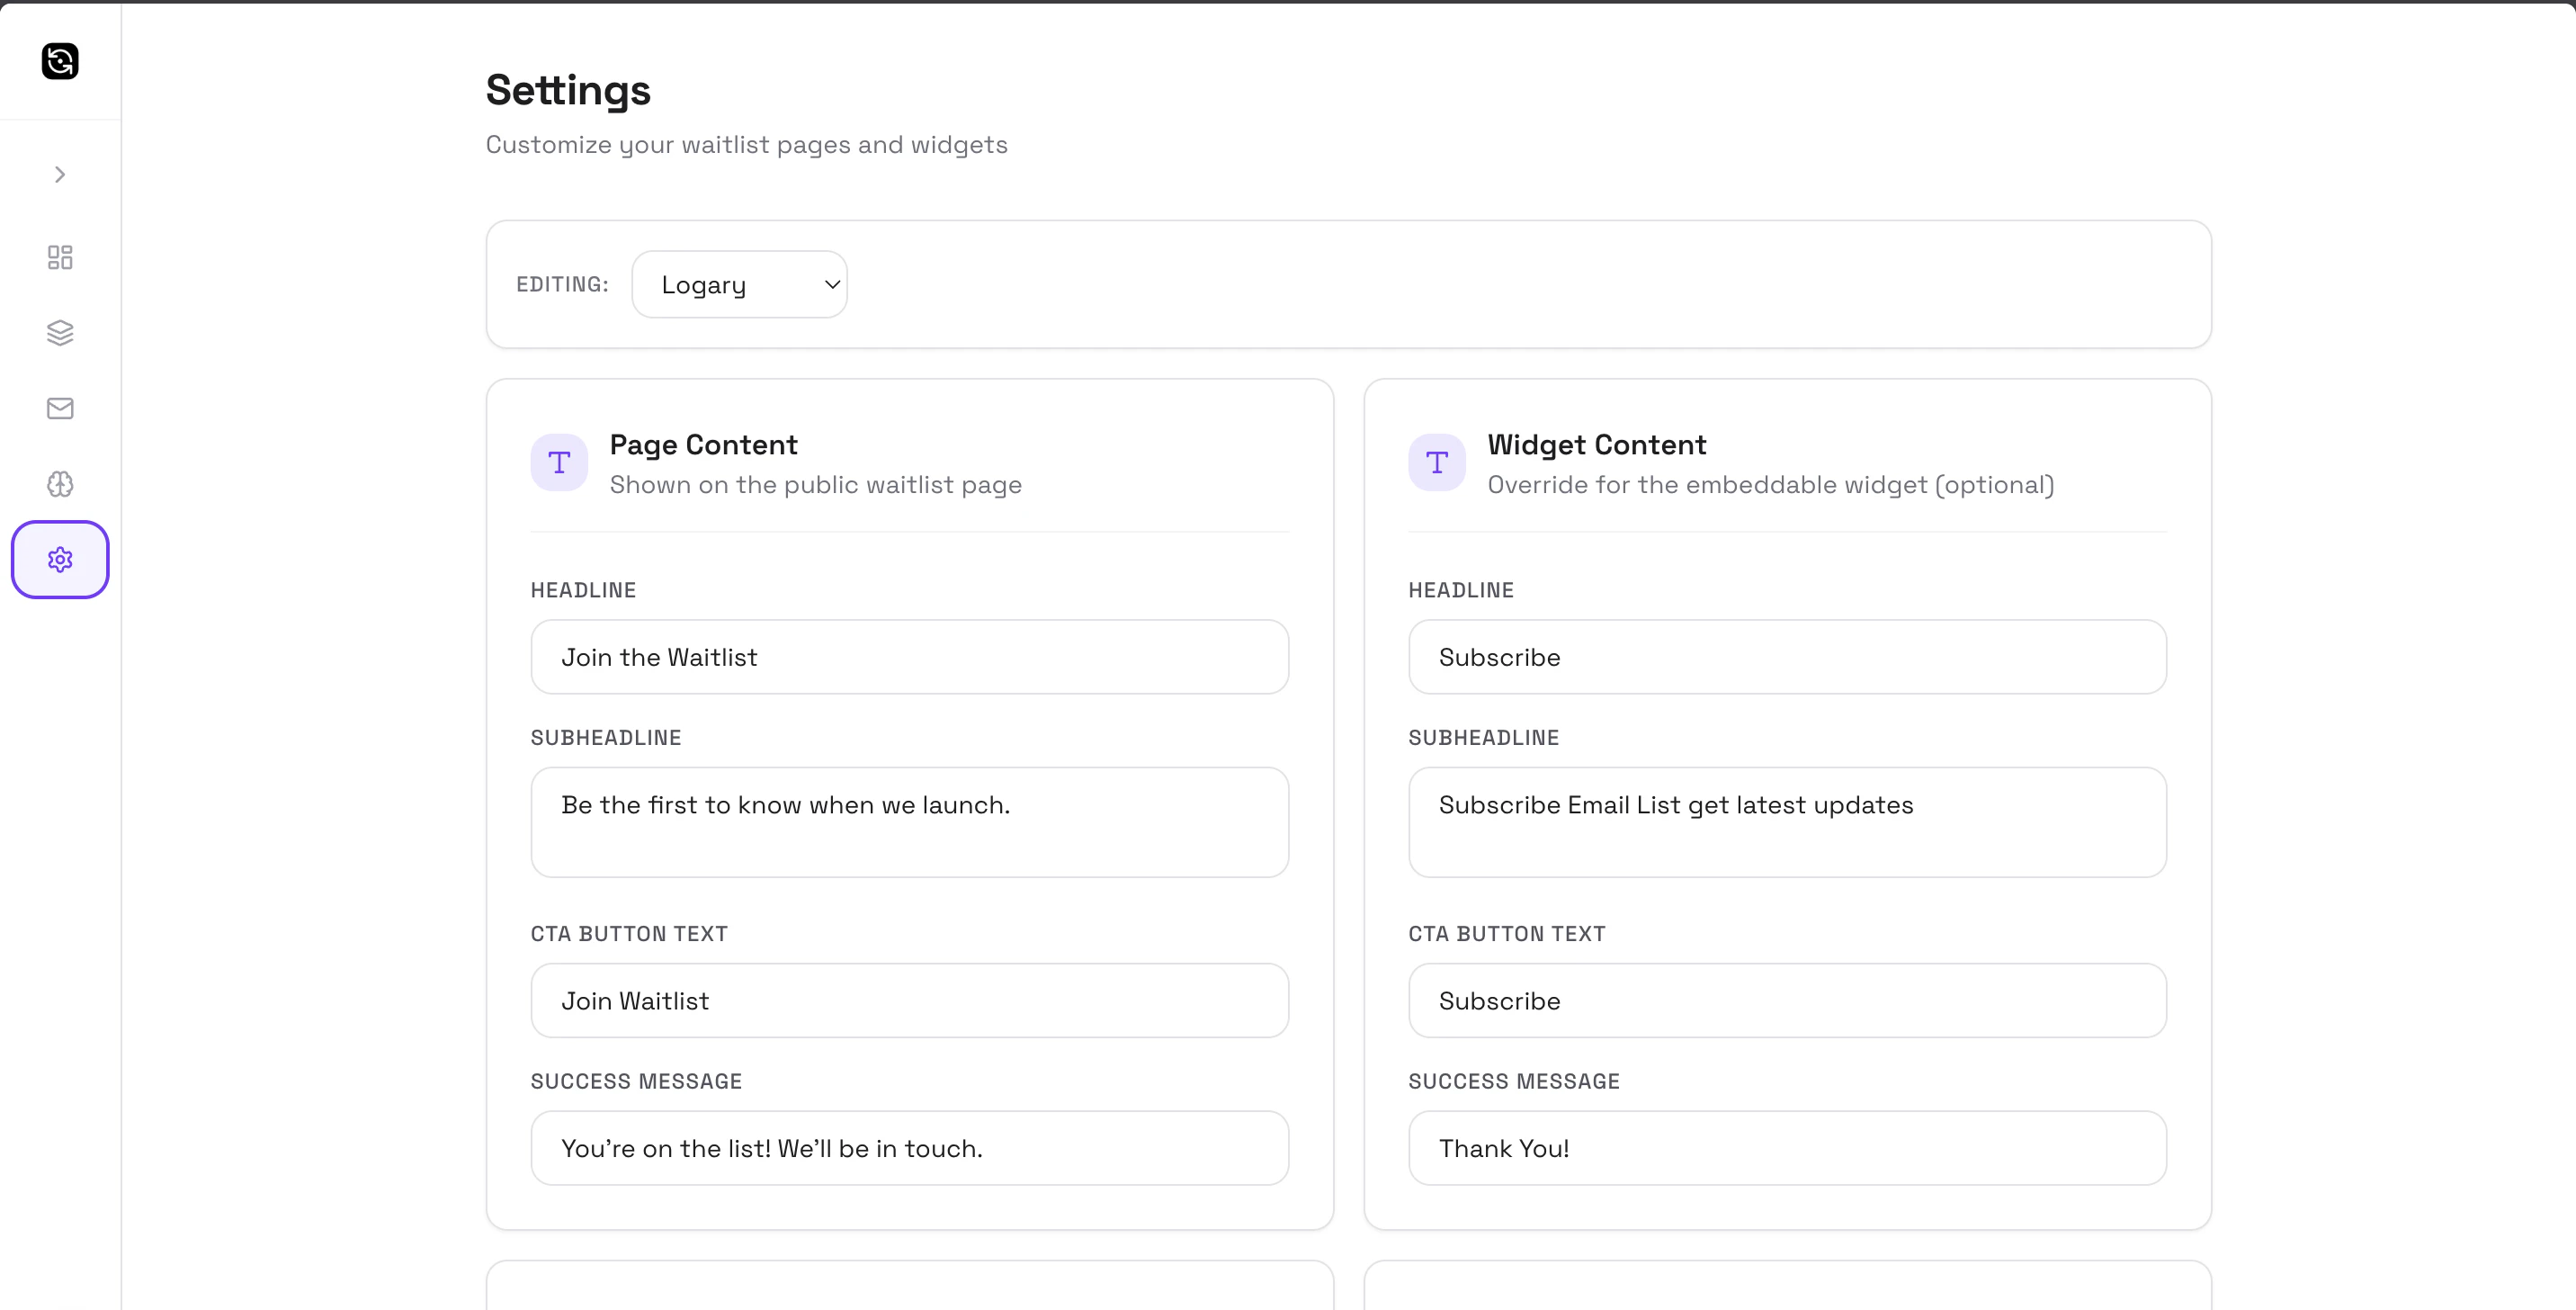Image resolution: width=2576 pixels, height=1310 pixels.
Task: Open the brain AI icon
Action: pyautogui.click(x=60, y=484)
